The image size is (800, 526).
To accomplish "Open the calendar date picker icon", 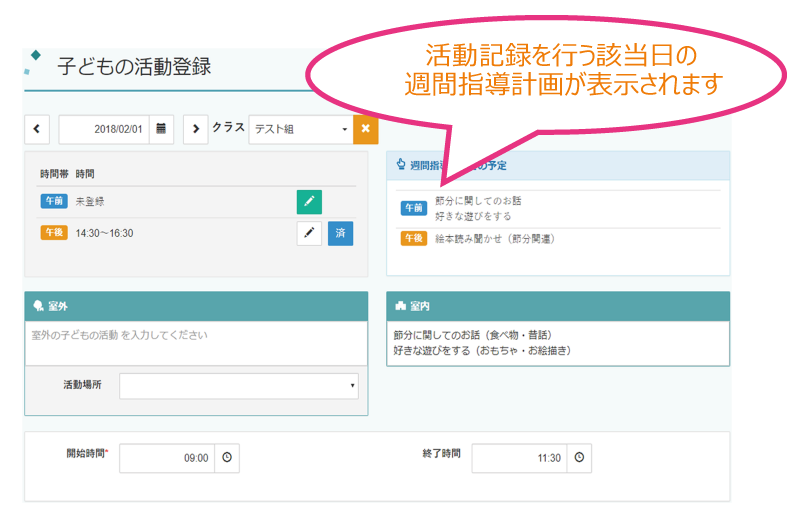I will 161,129.
